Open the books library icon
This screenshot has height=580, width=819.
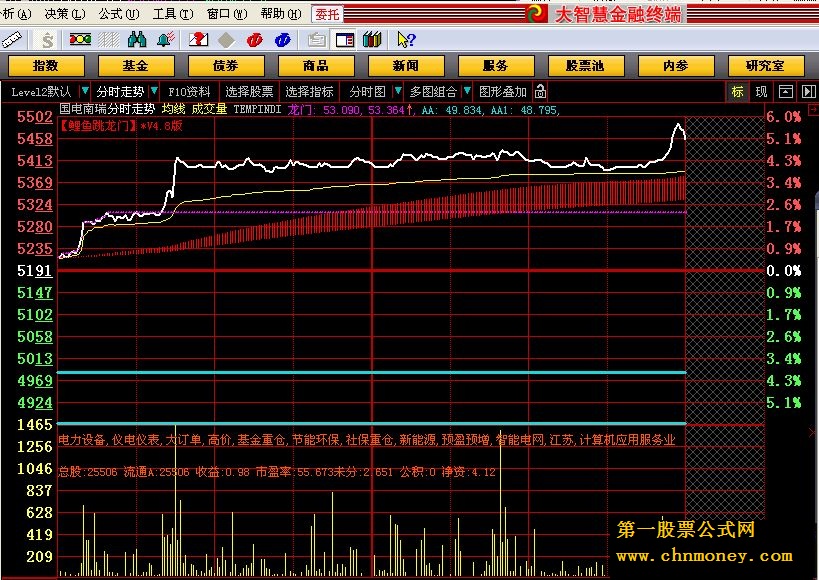click(372, 39)
